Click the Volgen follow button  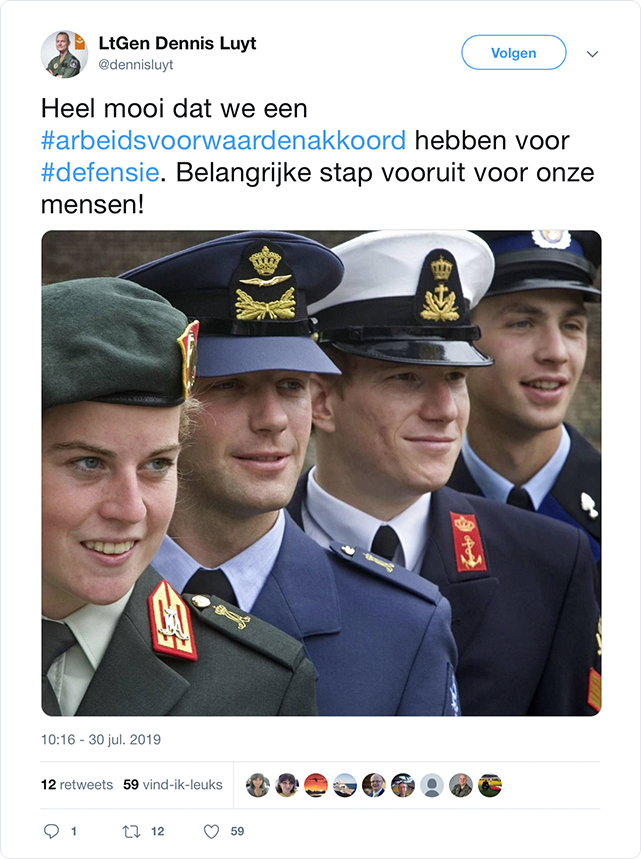pyautogui.click(x=513, y=53)
